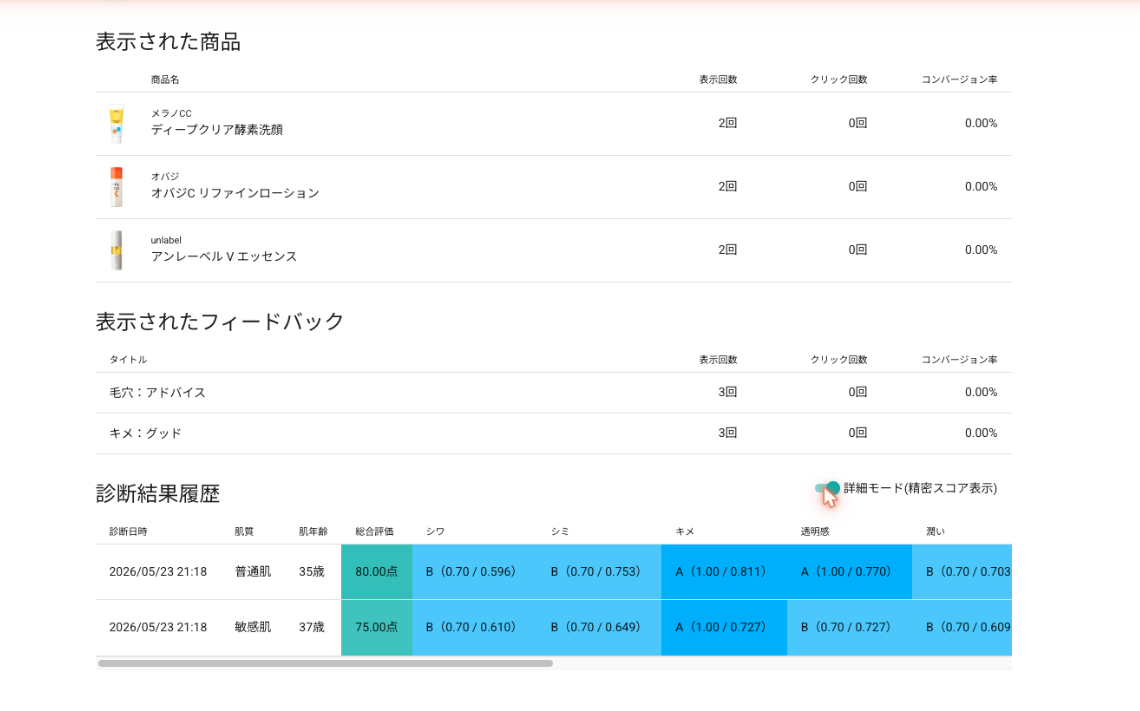Click the 37歳 skin age cell
This screenshot has width=1140, height=711.
311,627
